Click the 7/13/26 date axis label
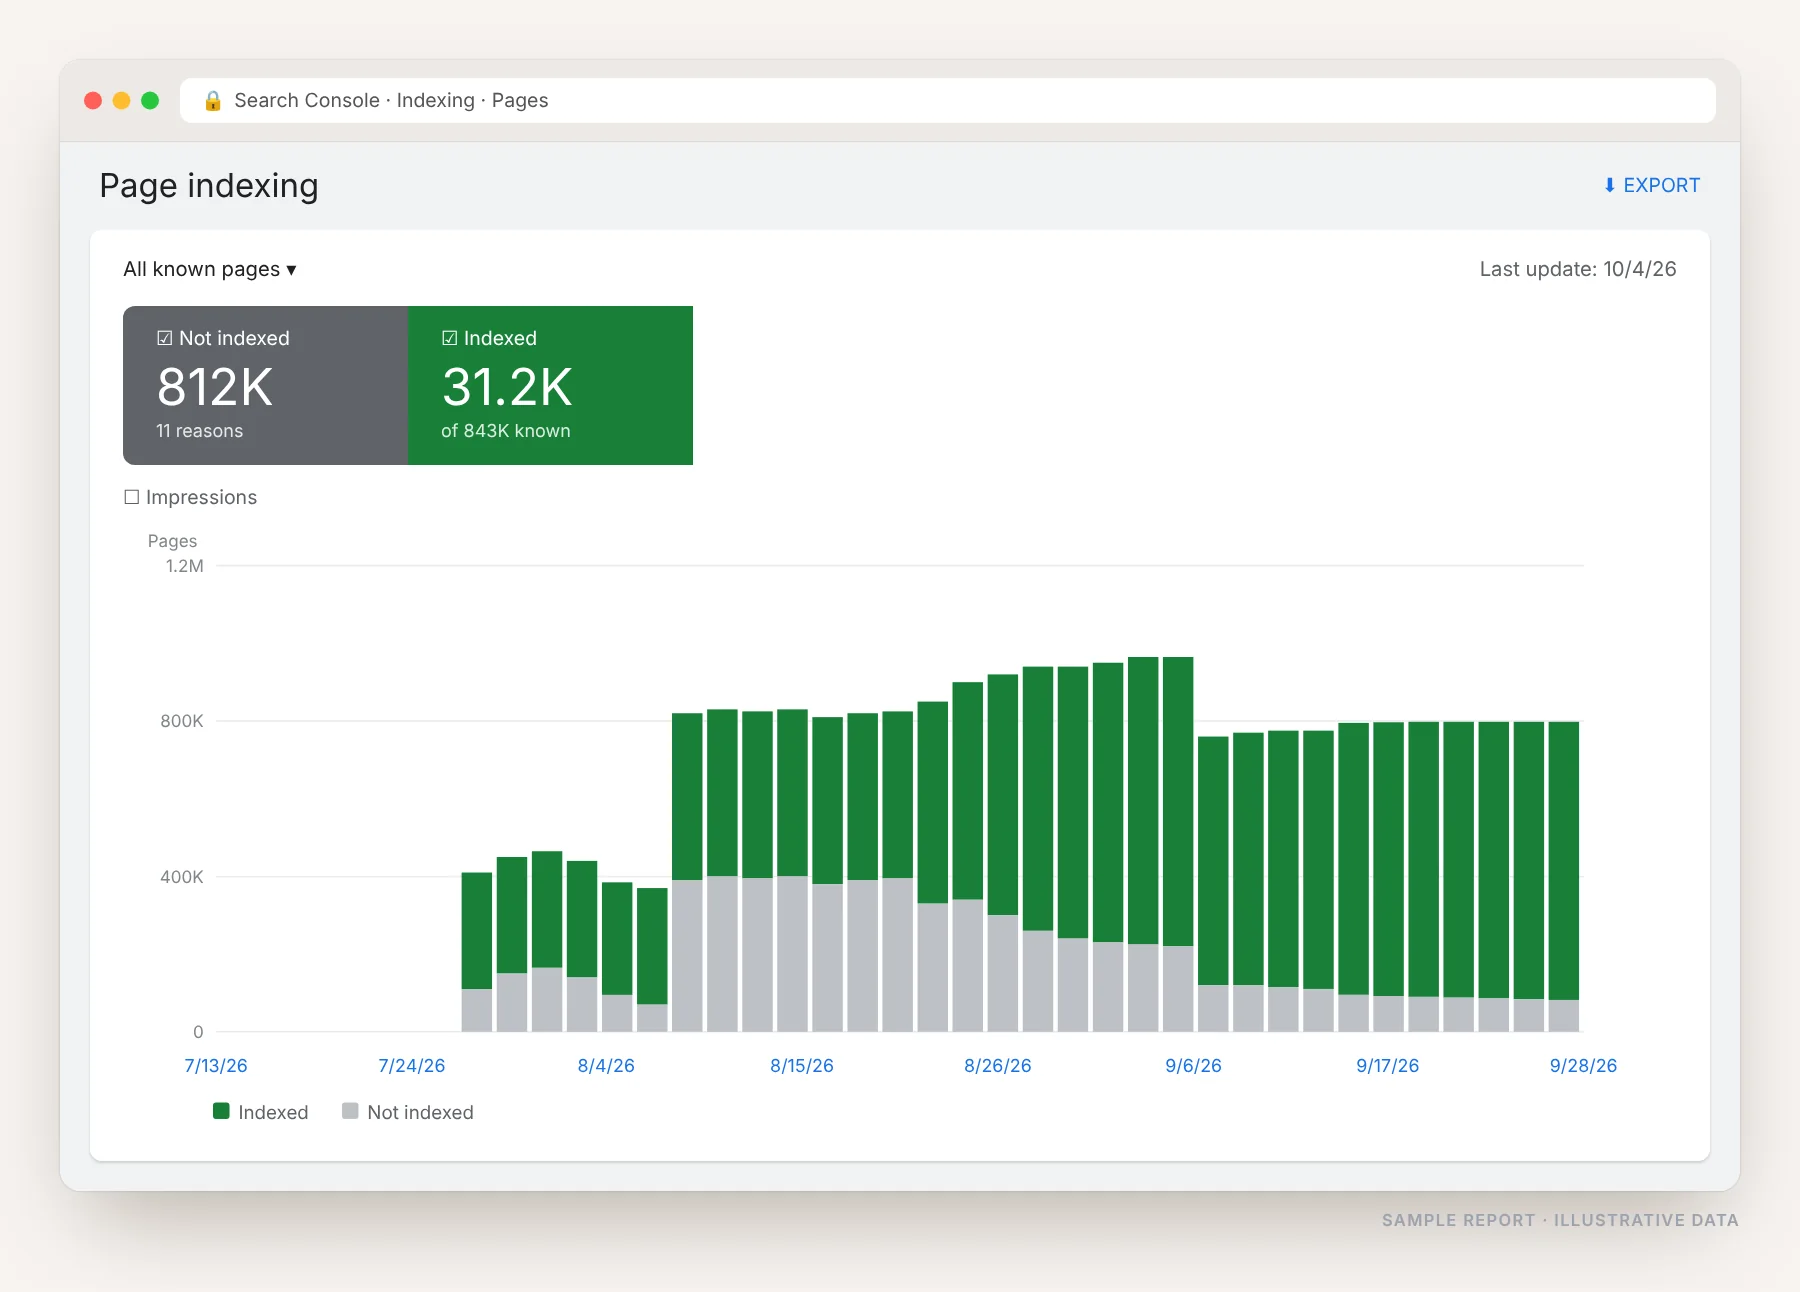This screenshot has width=1800, height=1292. click(216, 1065)
